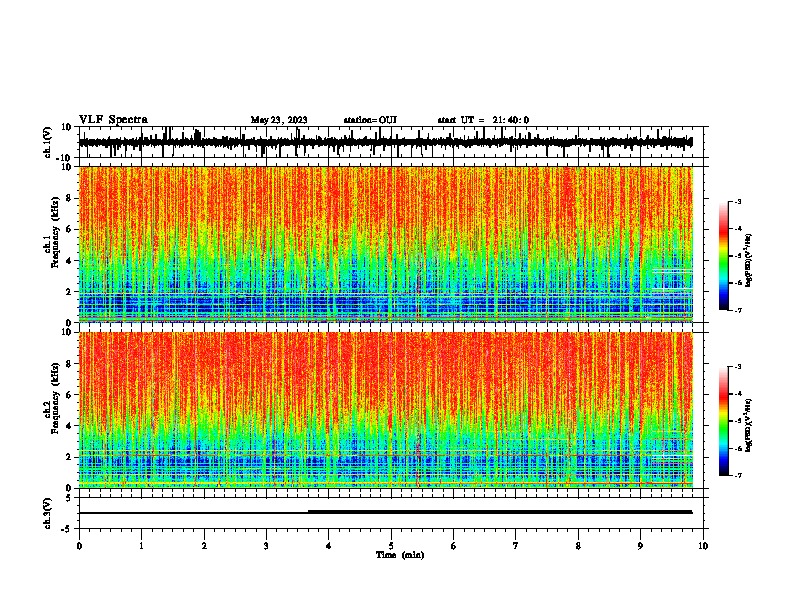Image resolution: width=792 pixels, height=612 pixels.
Task: Click the '8' frequency tick of ch.1 spectrogram
Action: (x=69, y=198)
